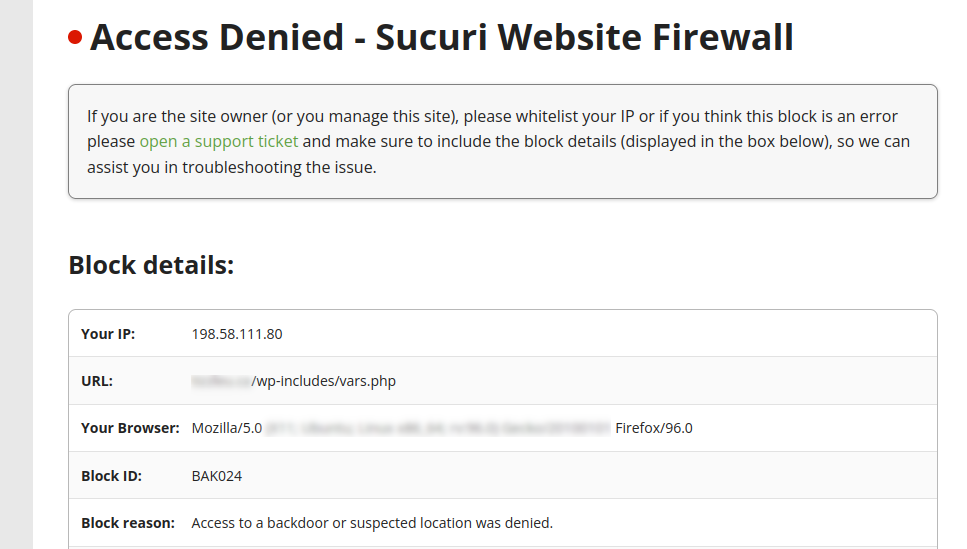This screenshot has width=967, height=549.
Task: Click the Your Browser label
Action: click(130, 428)
